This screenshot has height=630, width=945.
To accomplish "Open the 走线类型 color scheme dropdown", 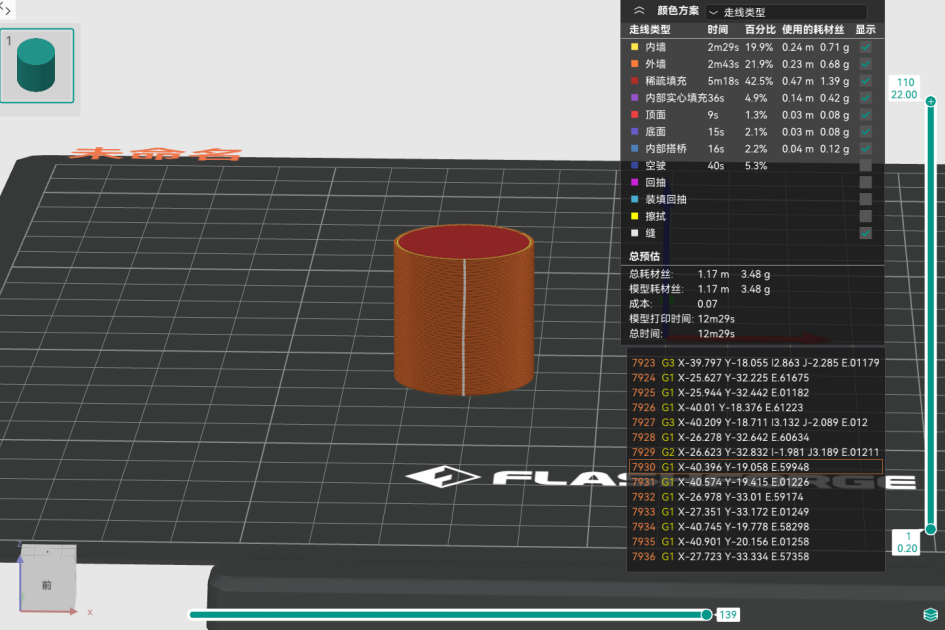I will click(785, 12).
